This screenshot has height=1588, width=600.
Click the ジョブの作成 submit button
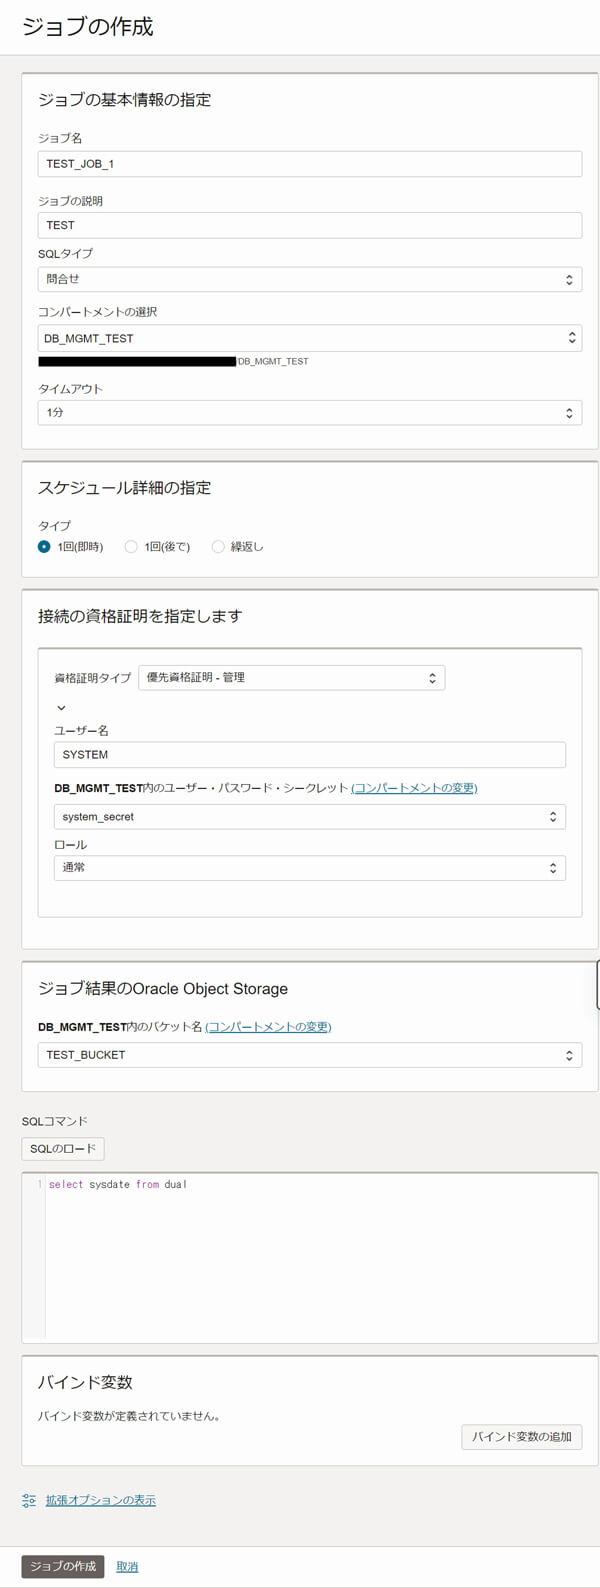(63, 1566)
